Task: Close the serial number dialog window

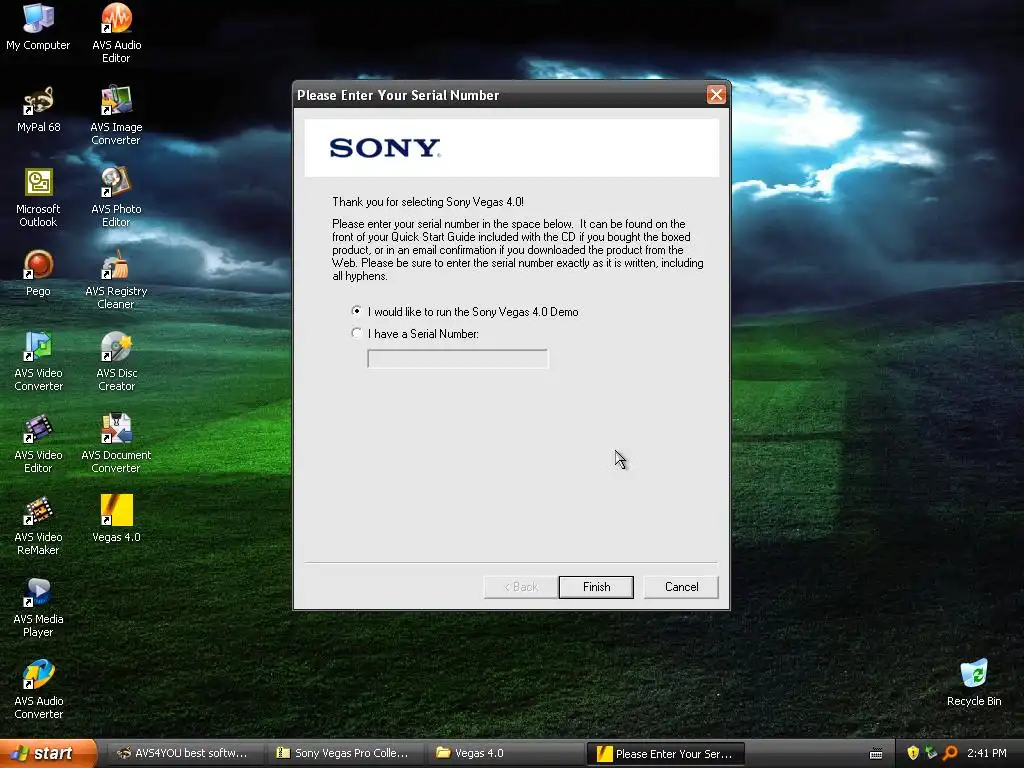Action: point(716,95)
